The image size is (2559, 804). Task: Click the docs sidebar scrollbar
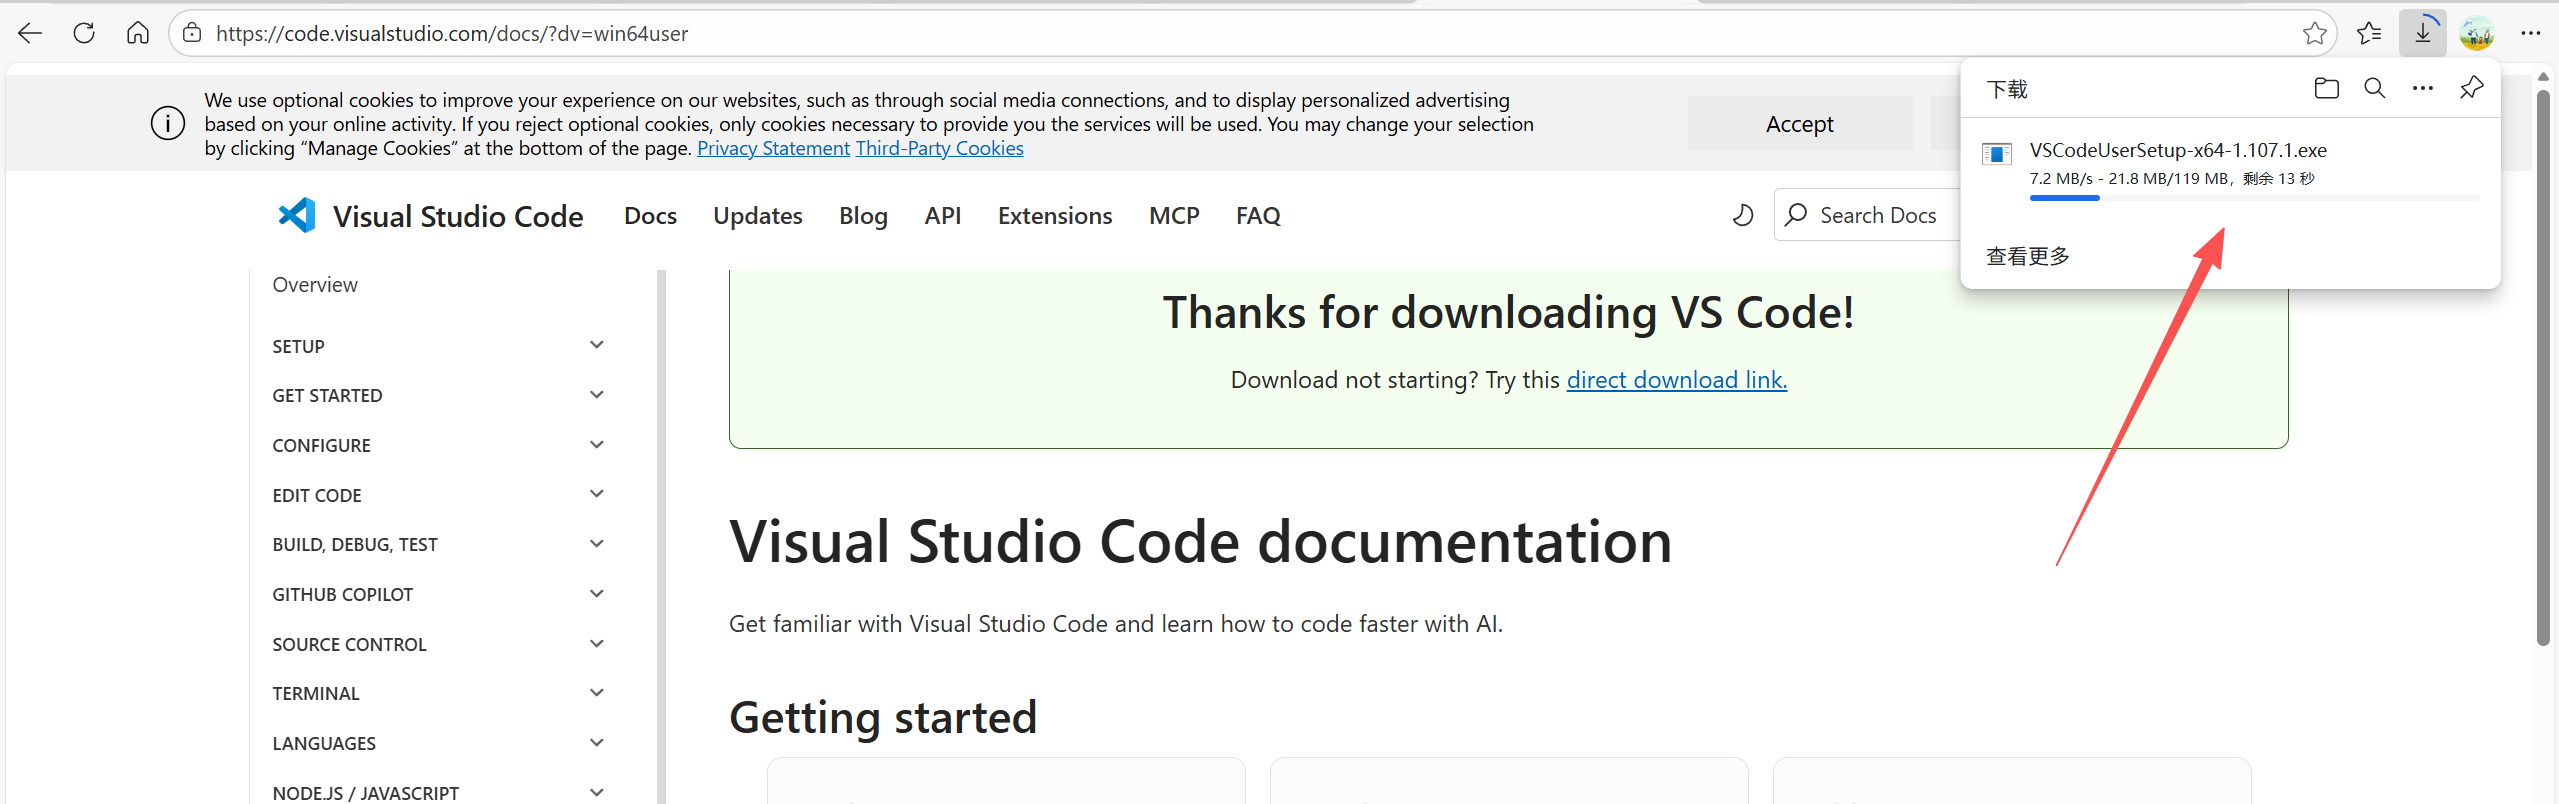pyautogui.click(x=661, y=536)
